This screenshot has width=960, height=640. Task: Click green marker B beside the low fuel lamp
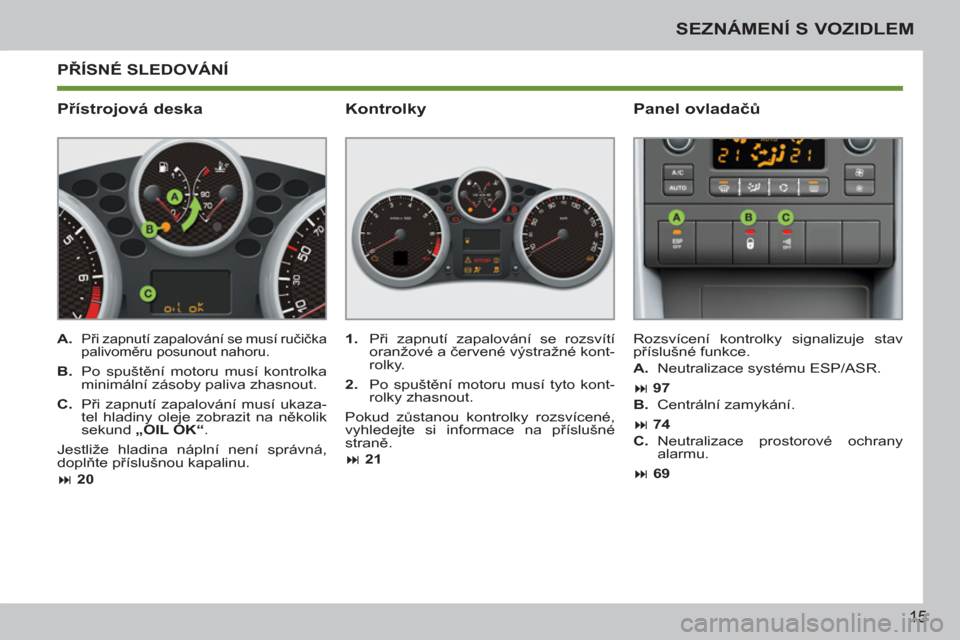coord(149,230)
